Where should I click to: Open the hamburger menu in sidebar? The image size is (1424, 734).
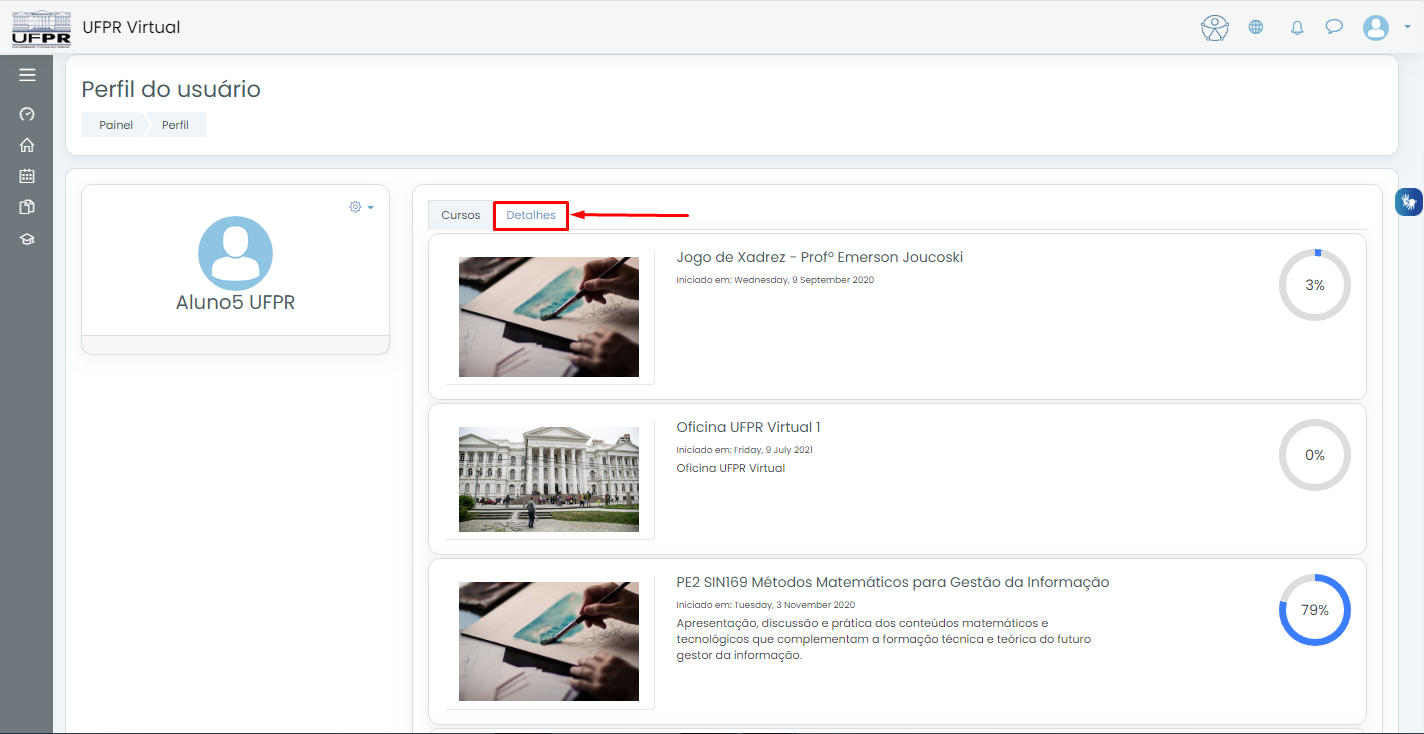tap(27, 75)
